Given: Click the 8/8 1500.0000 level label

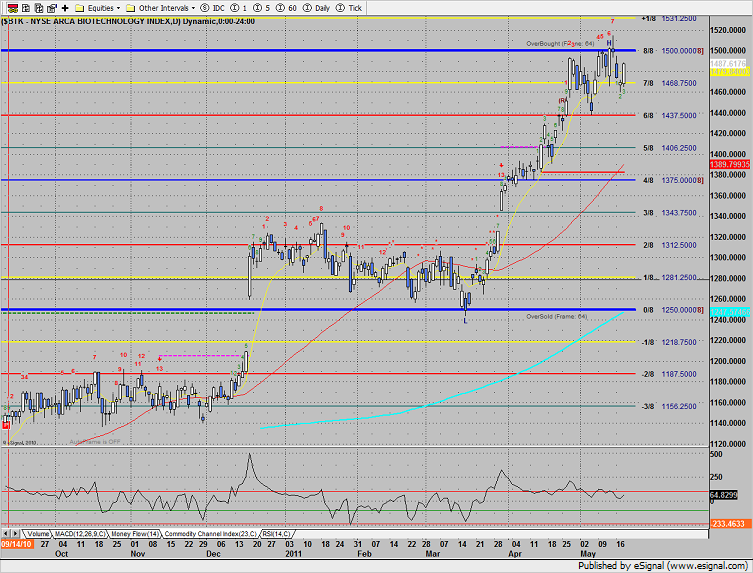Looking at the screenshot, I should click(673, 51).
